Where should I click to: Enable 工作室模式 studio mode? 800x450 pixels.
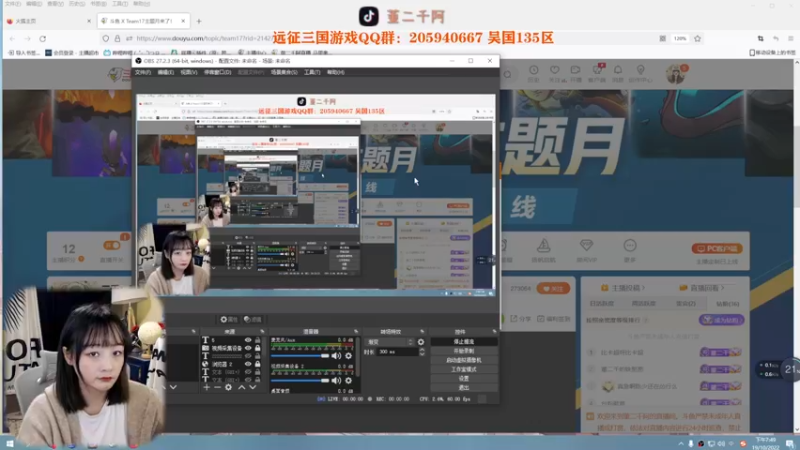click(464, 369)
